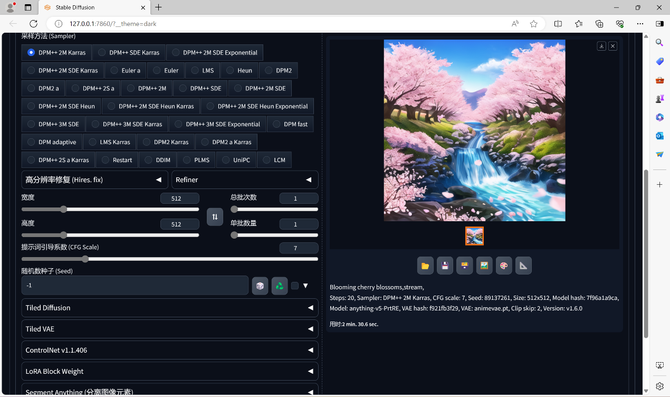Click the save image icon below preview
Viewport: 670px width, 397px height.
[x=445, y=266]
